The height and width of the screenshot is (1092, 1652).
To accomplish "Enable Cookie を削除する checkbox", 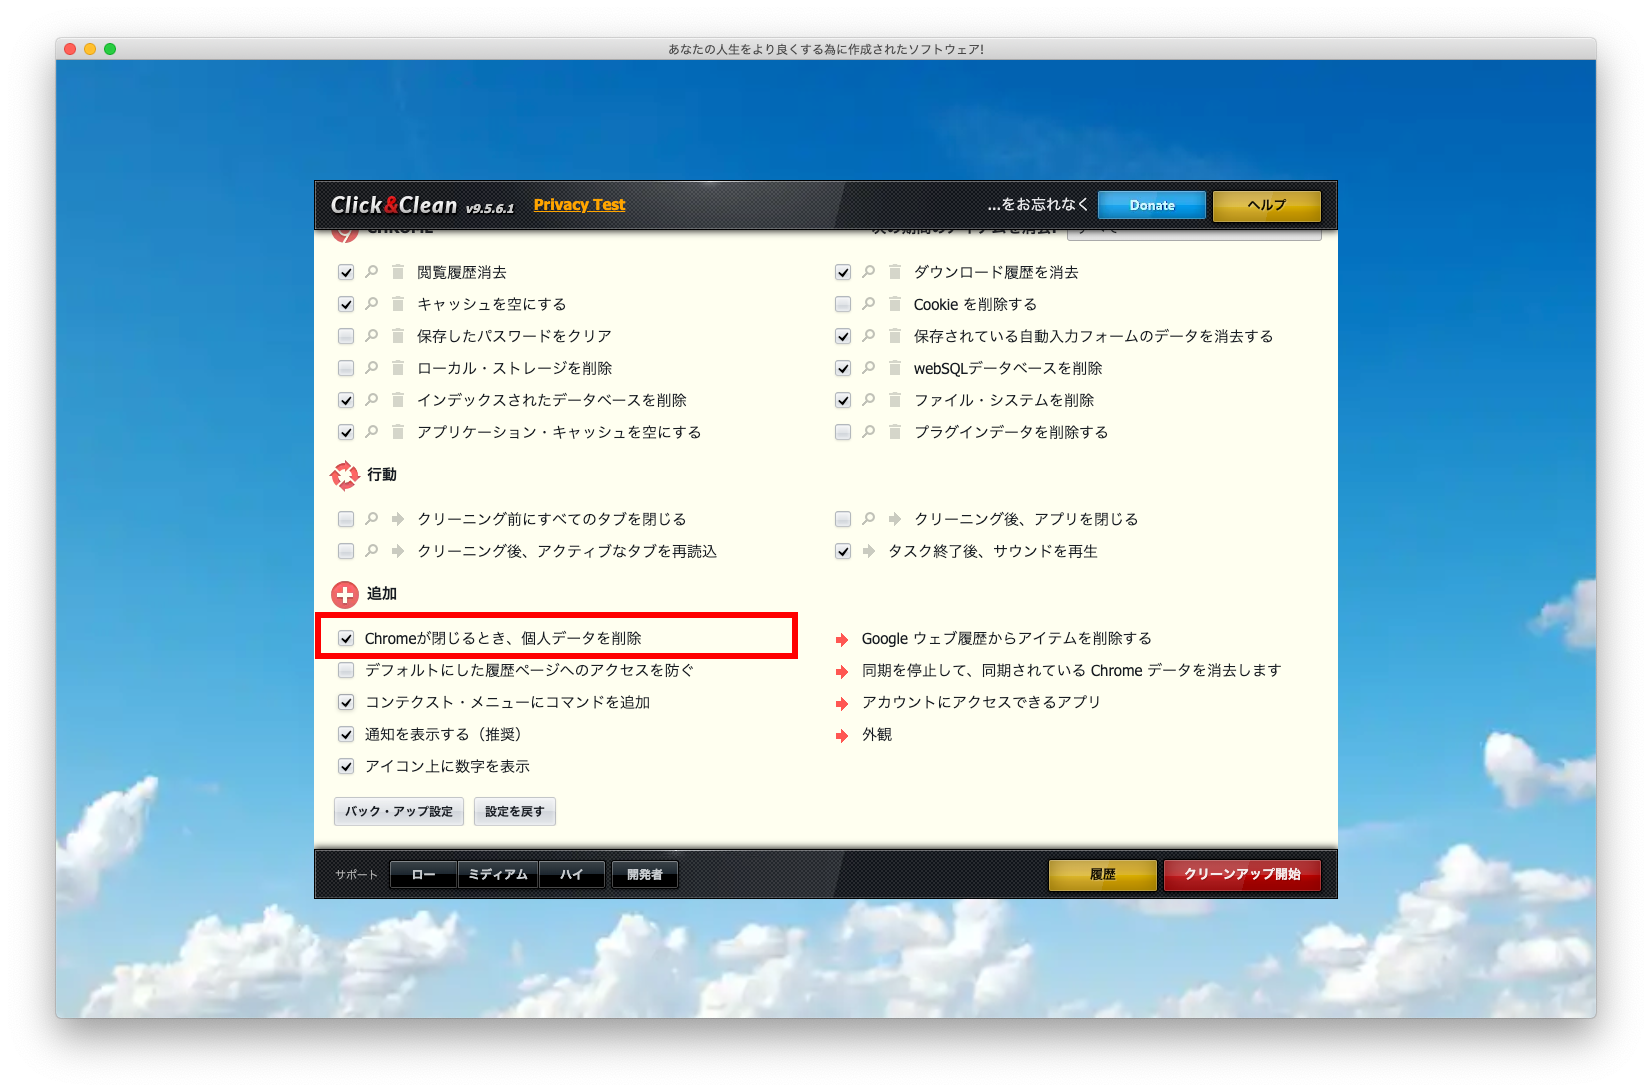I will 843,304.
